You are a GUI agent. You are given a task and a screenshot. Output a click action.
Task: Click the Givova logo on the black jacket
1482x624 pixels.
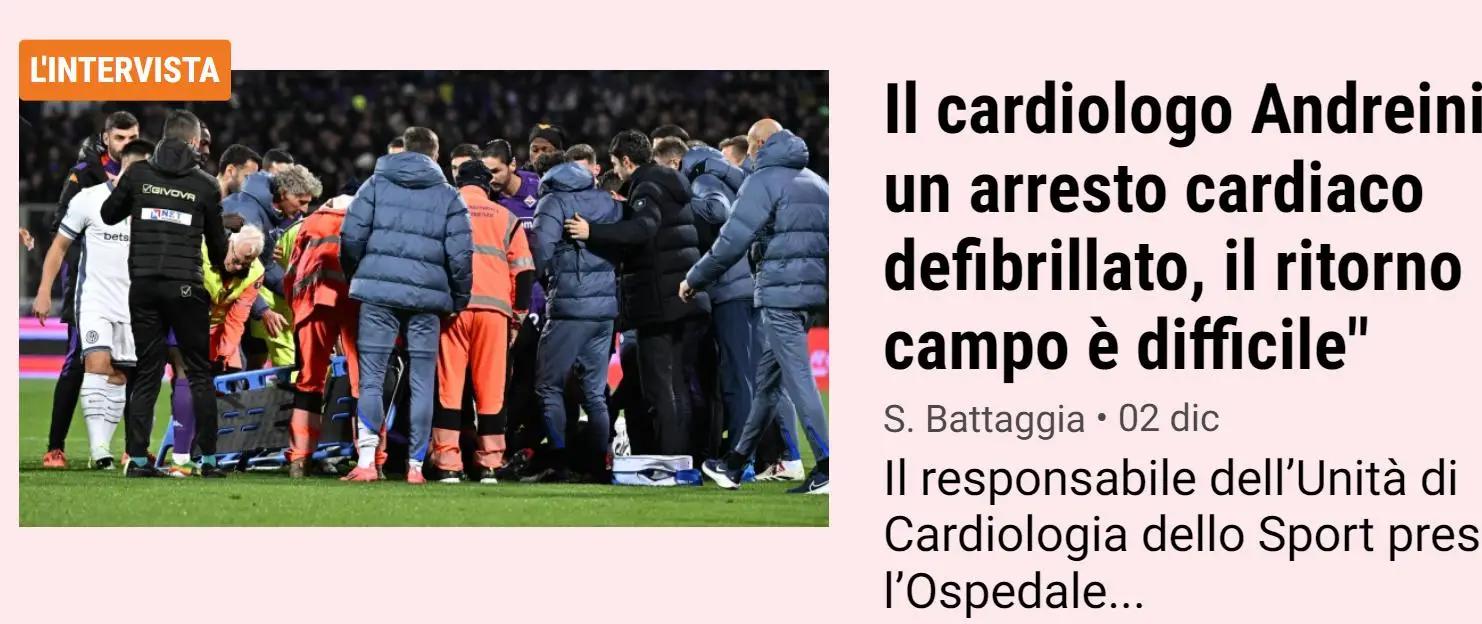click(x=168, y=191)
